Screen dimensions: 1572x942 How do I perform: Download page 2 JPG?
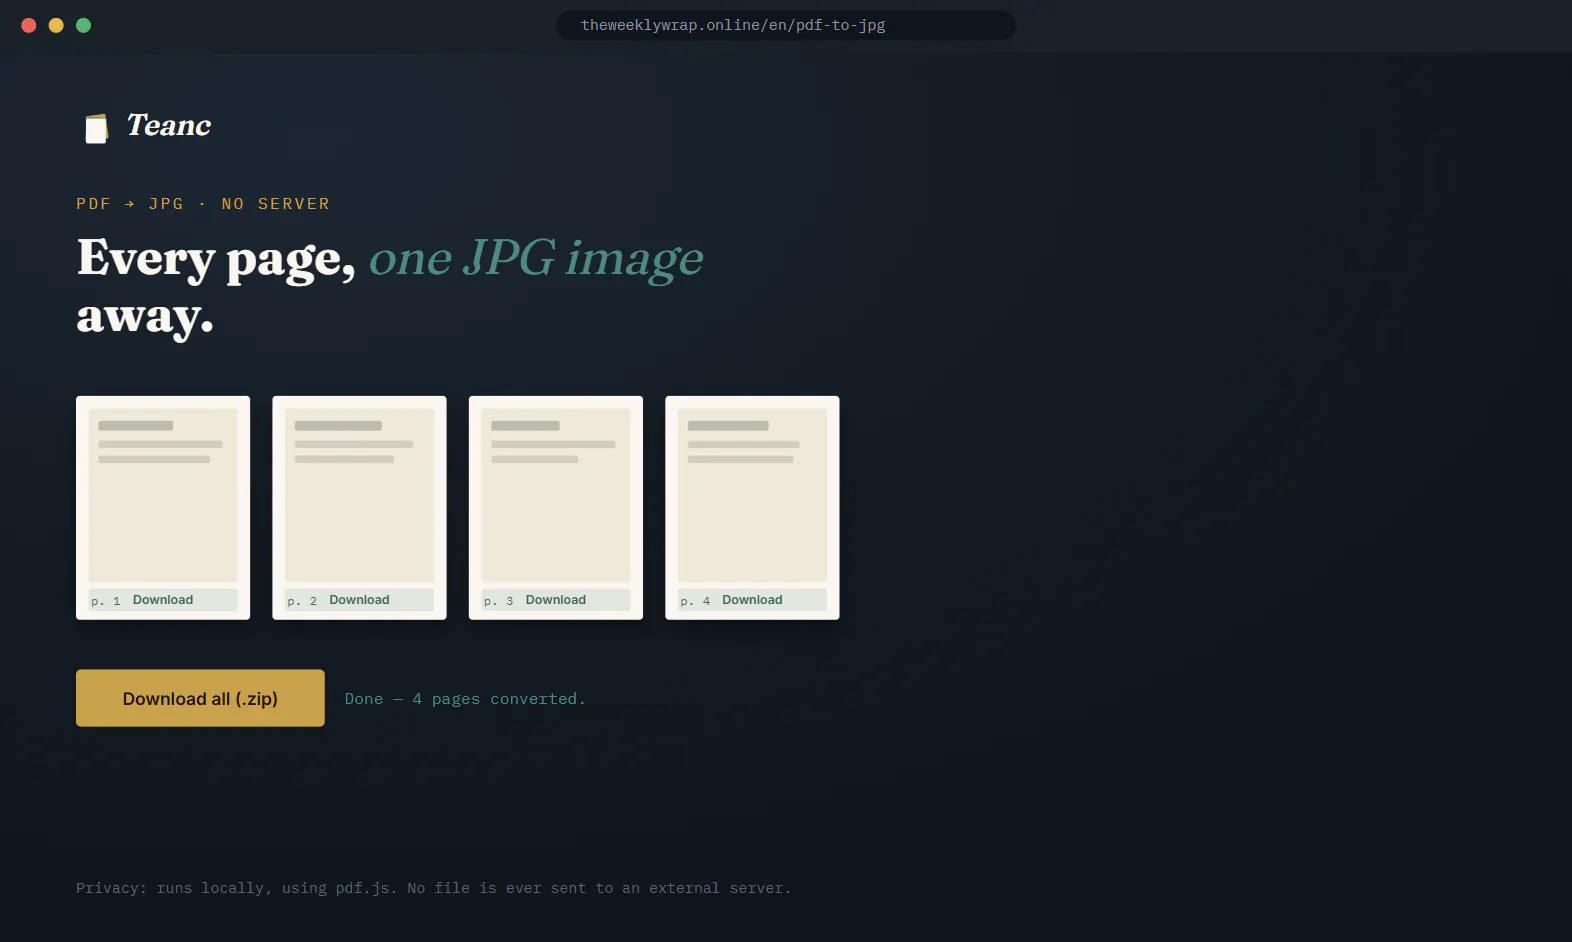[359, 600]
